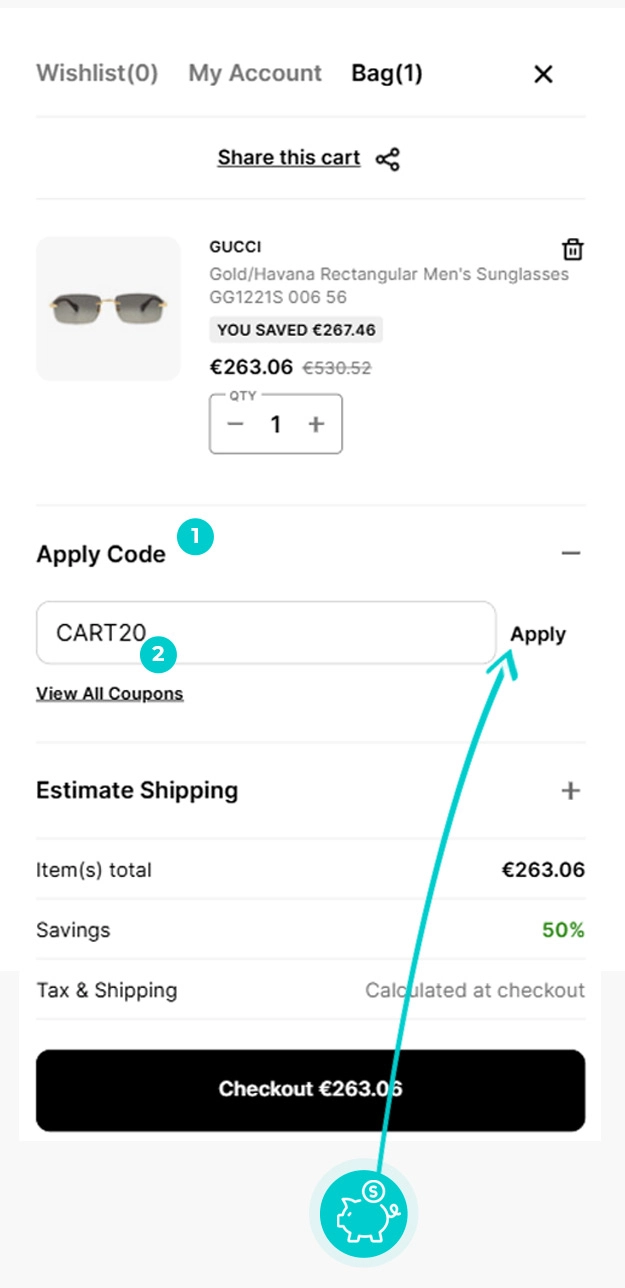Click the piggy bank savings icon
Screen dimensions: 625x1288
pos(363,1214)
